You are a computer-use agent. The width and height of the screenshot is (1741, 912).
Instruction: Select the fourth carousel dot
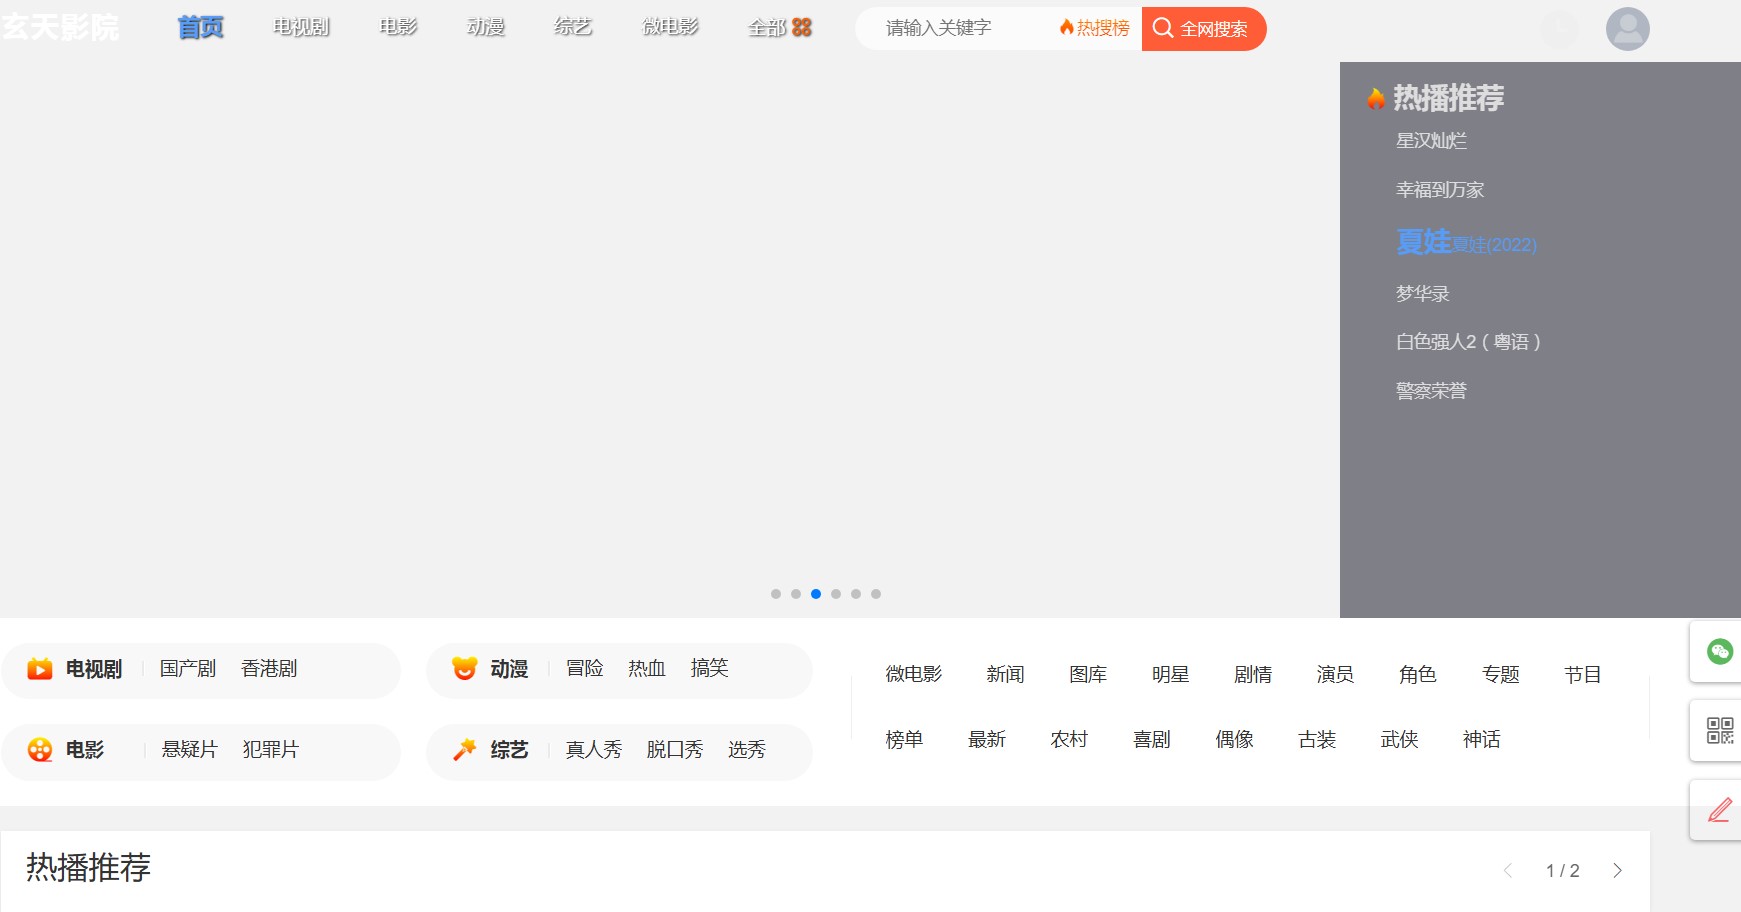click(836, 594)
